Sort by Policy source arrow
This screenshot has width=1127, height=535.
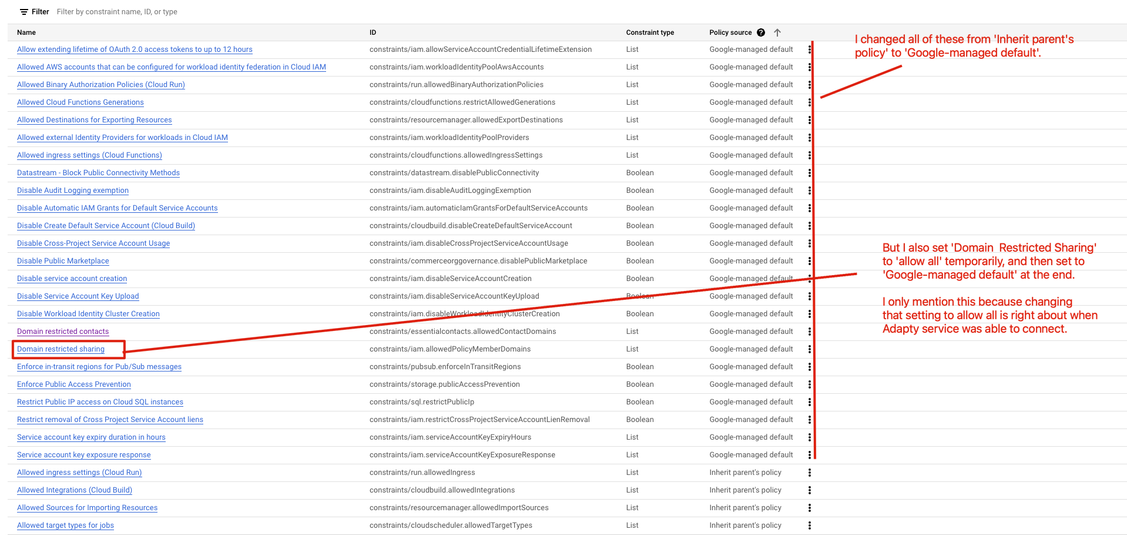(778, 32)
